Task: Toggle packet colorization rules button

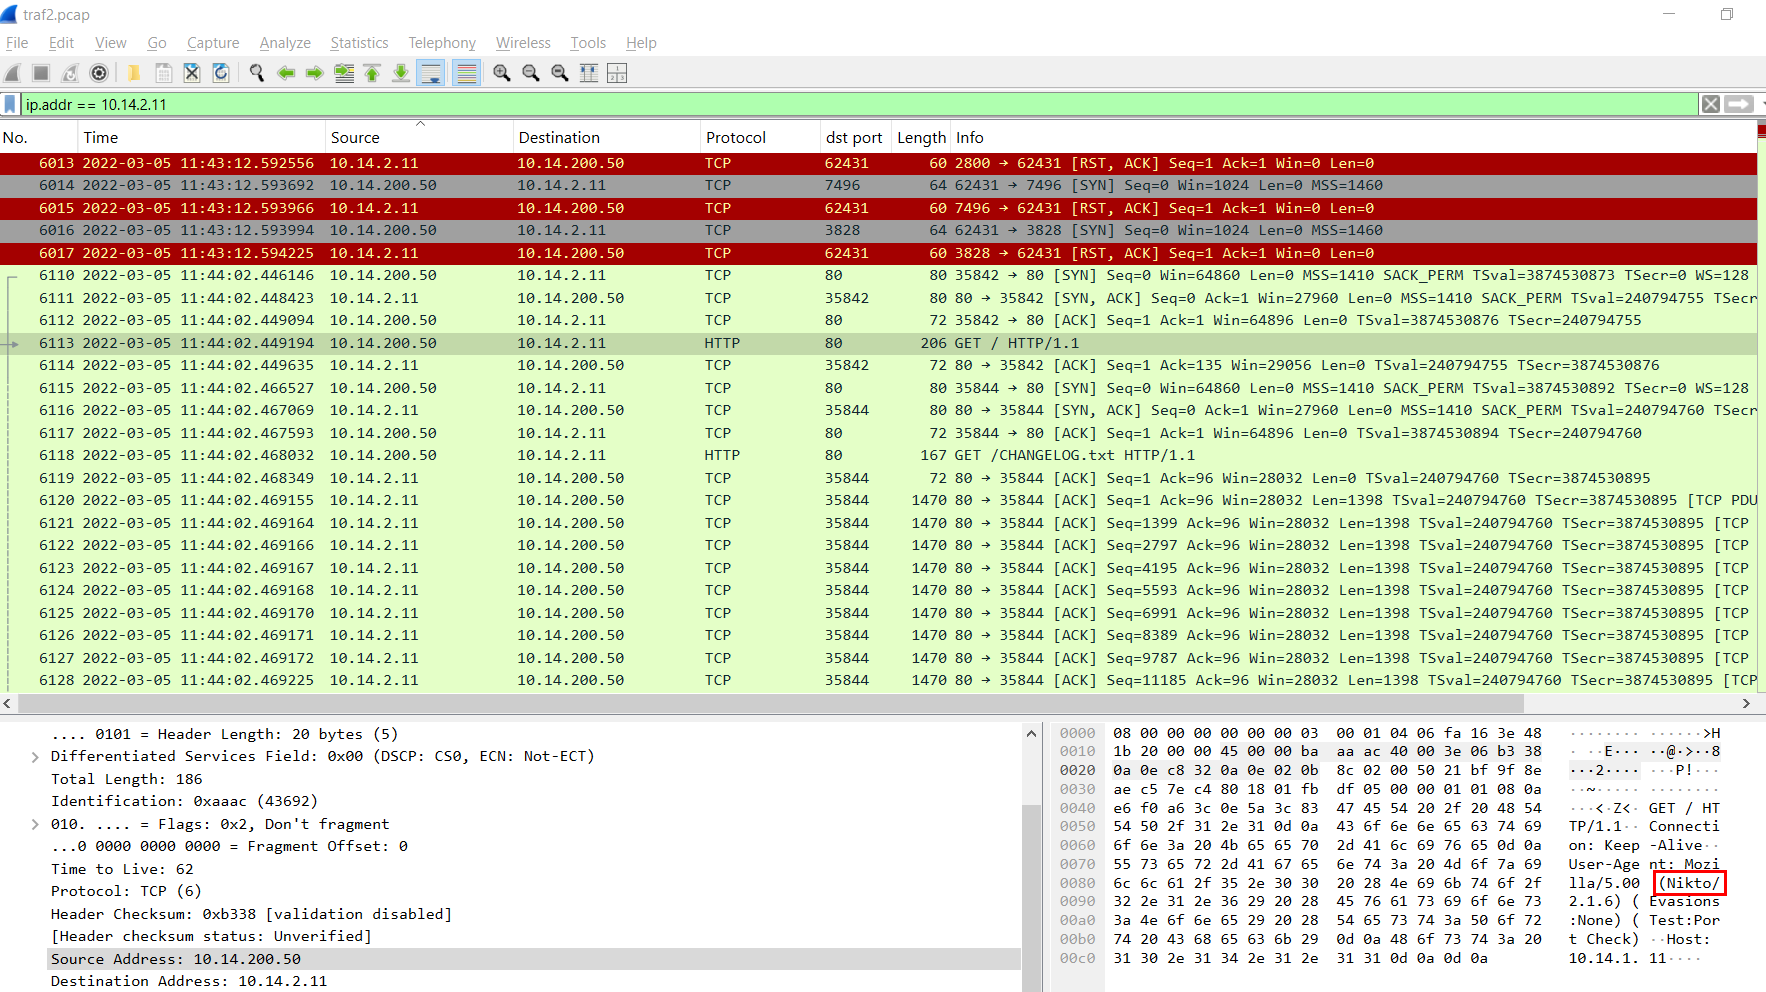Action: click(x=466, y=73)
